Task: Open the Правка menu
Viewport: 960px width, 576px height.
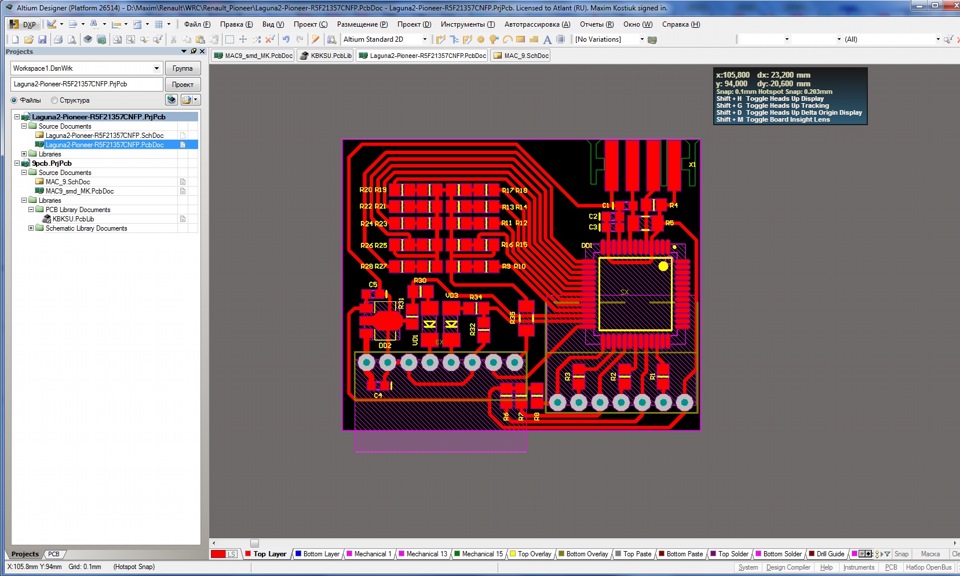Action: click(236, 24)
